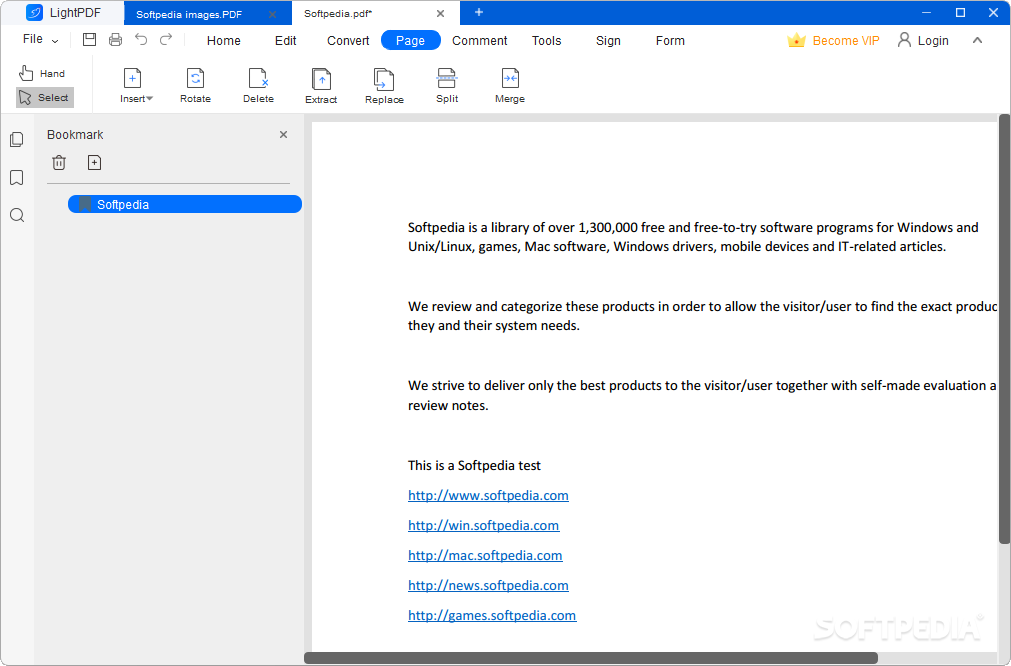
Task: Click paragraph starting 'We review and categorize'
Action: (x=702, y=316)
